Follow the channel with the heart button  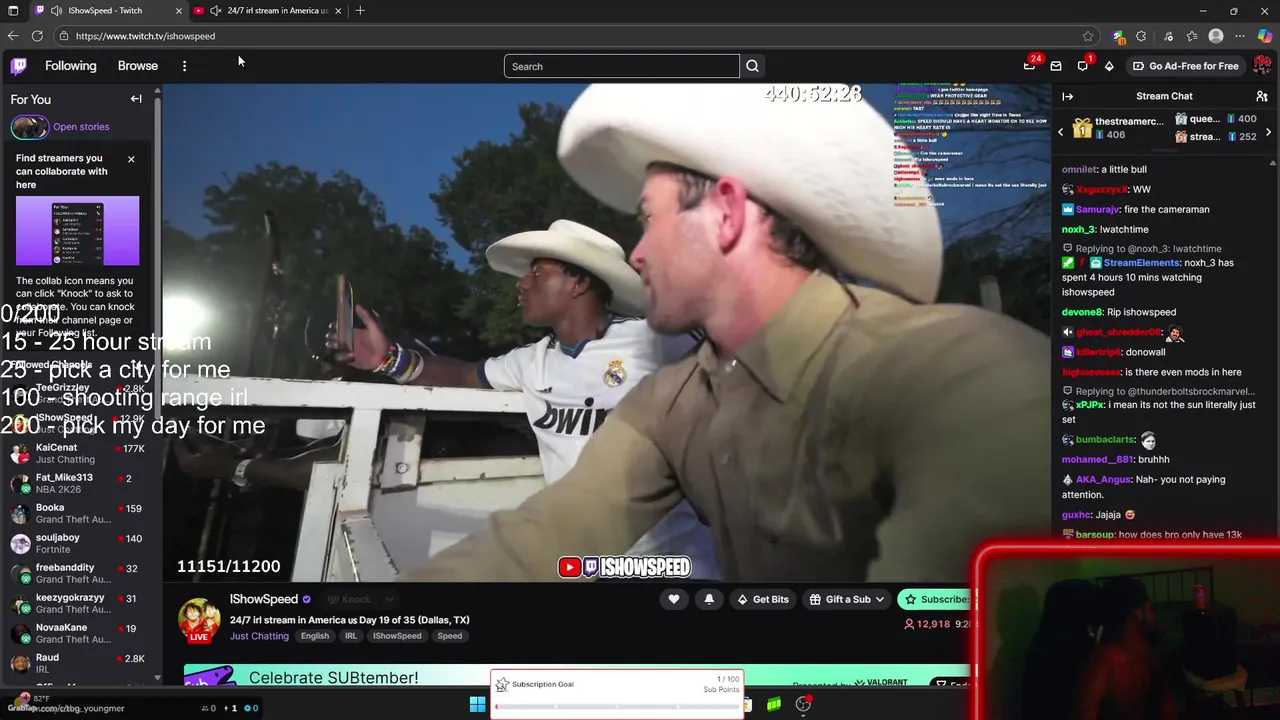click(x=674, y=599)
